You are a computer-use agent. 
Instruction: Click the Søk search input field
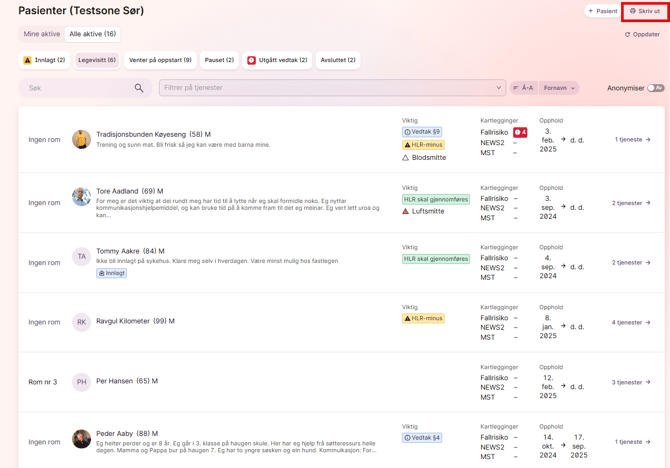tap(78, 88)
